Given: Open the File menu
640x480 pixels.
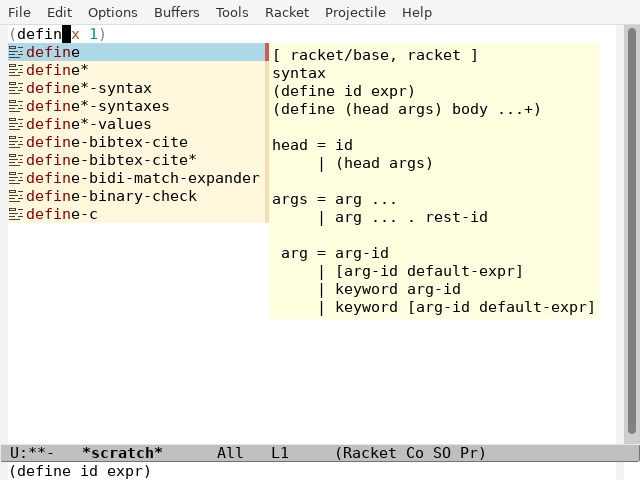Looking at the screenshot, I should point(19,12).
